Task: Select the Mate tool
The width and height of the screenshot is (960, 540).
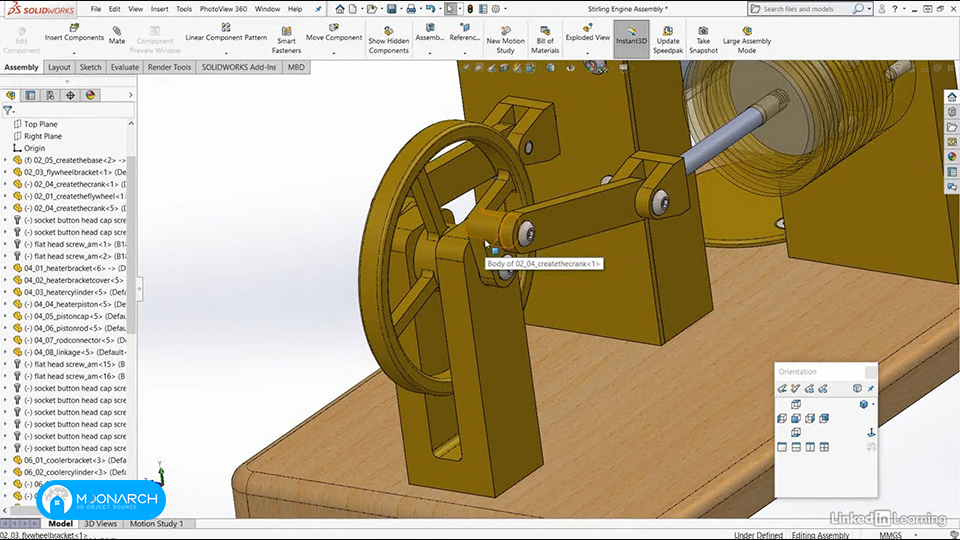Action: 117,36
